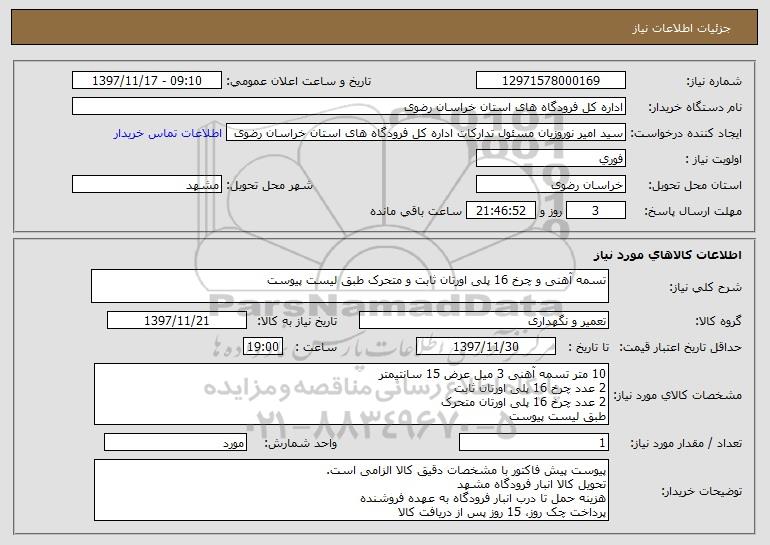Click the تعداد / مقدار field showing 1

tap(534, 443)
